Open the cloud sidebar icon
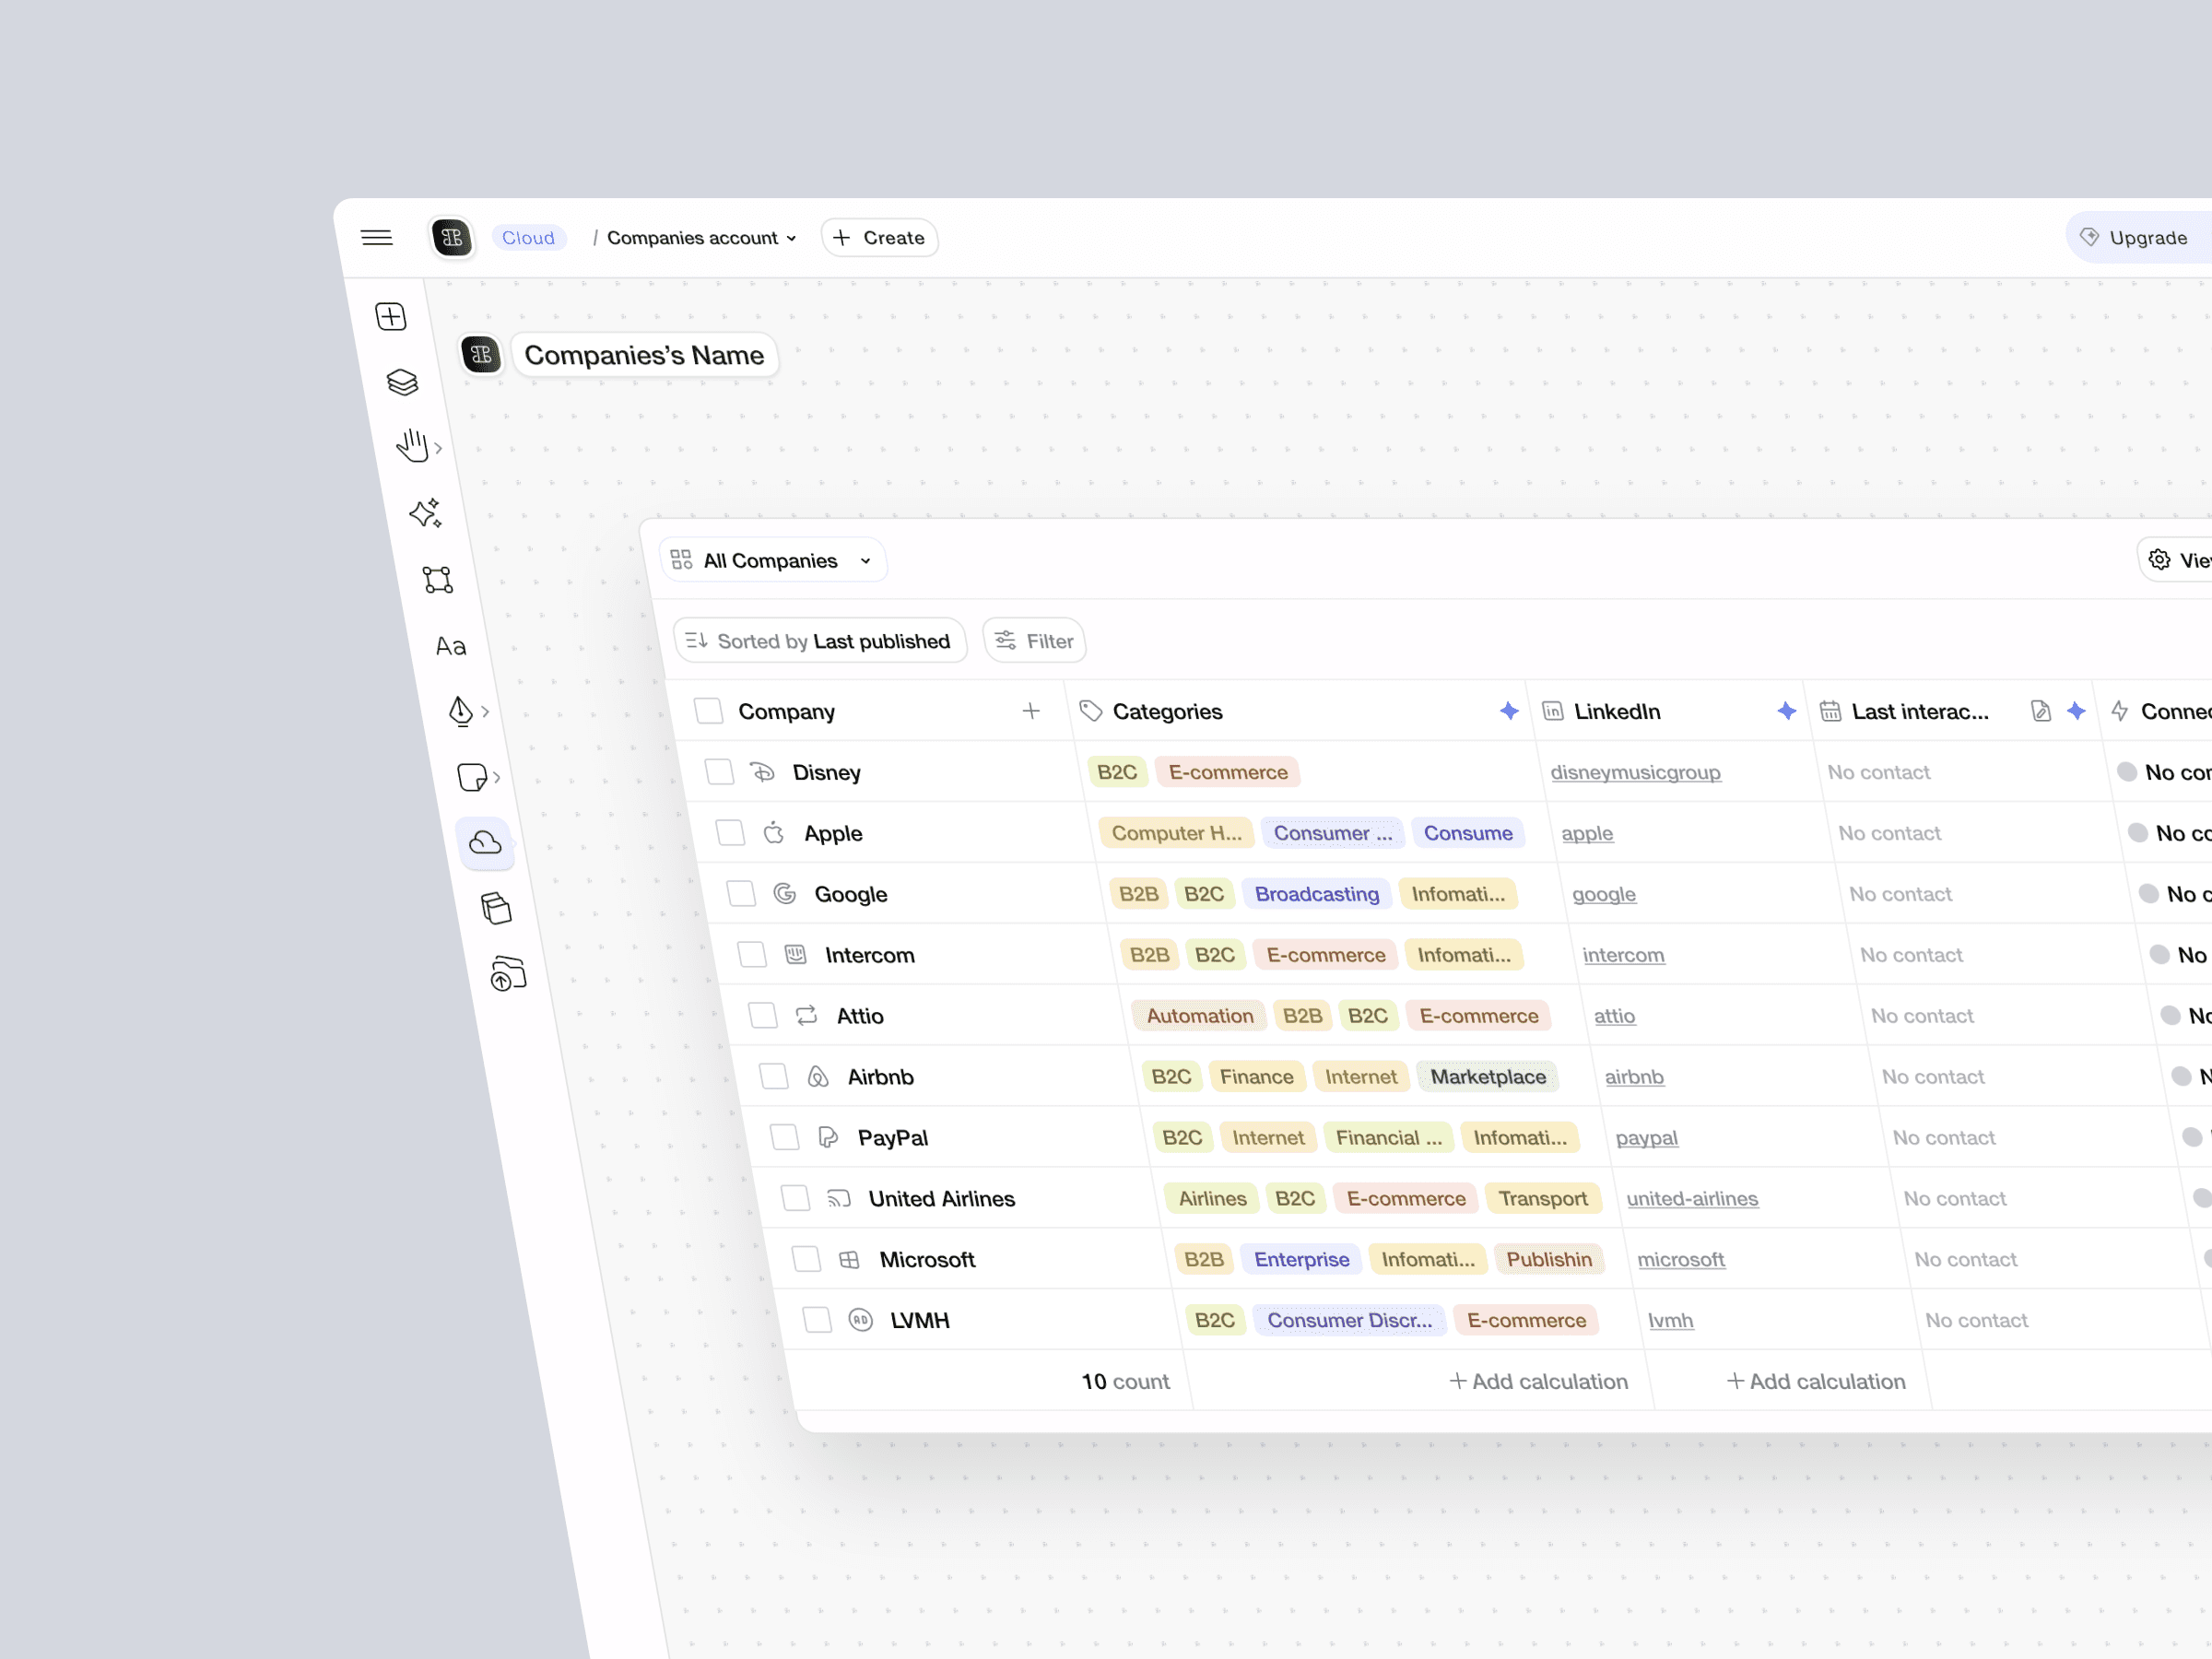The image size is (2212, 1659). point(485,842)
